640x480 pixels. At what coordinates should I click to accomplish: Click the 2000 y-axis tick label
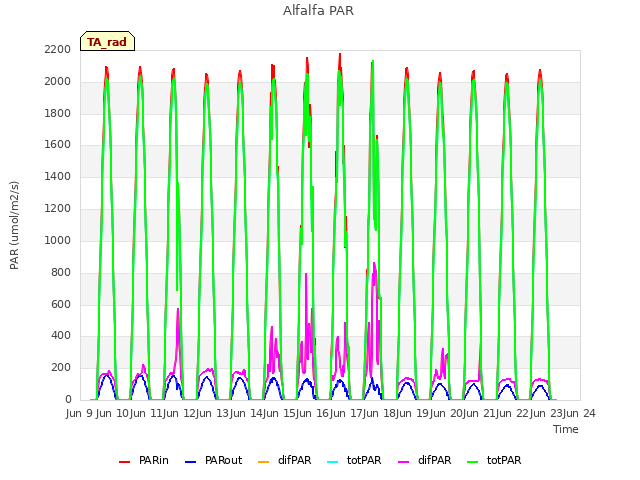click(58, 82)
